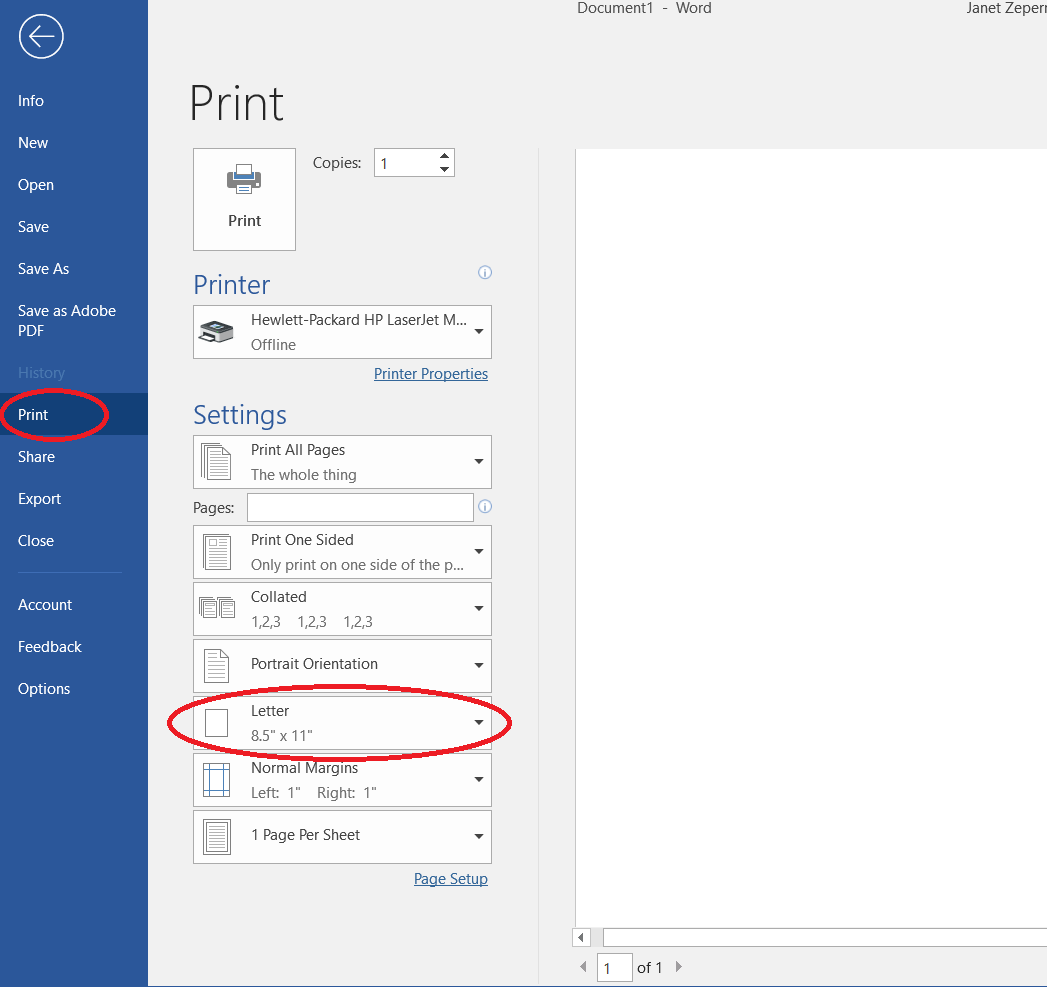Click the Normal Margins icon
Image resolution: width=1047 pixels, height=987 pixels.
[x=216, y=780]
